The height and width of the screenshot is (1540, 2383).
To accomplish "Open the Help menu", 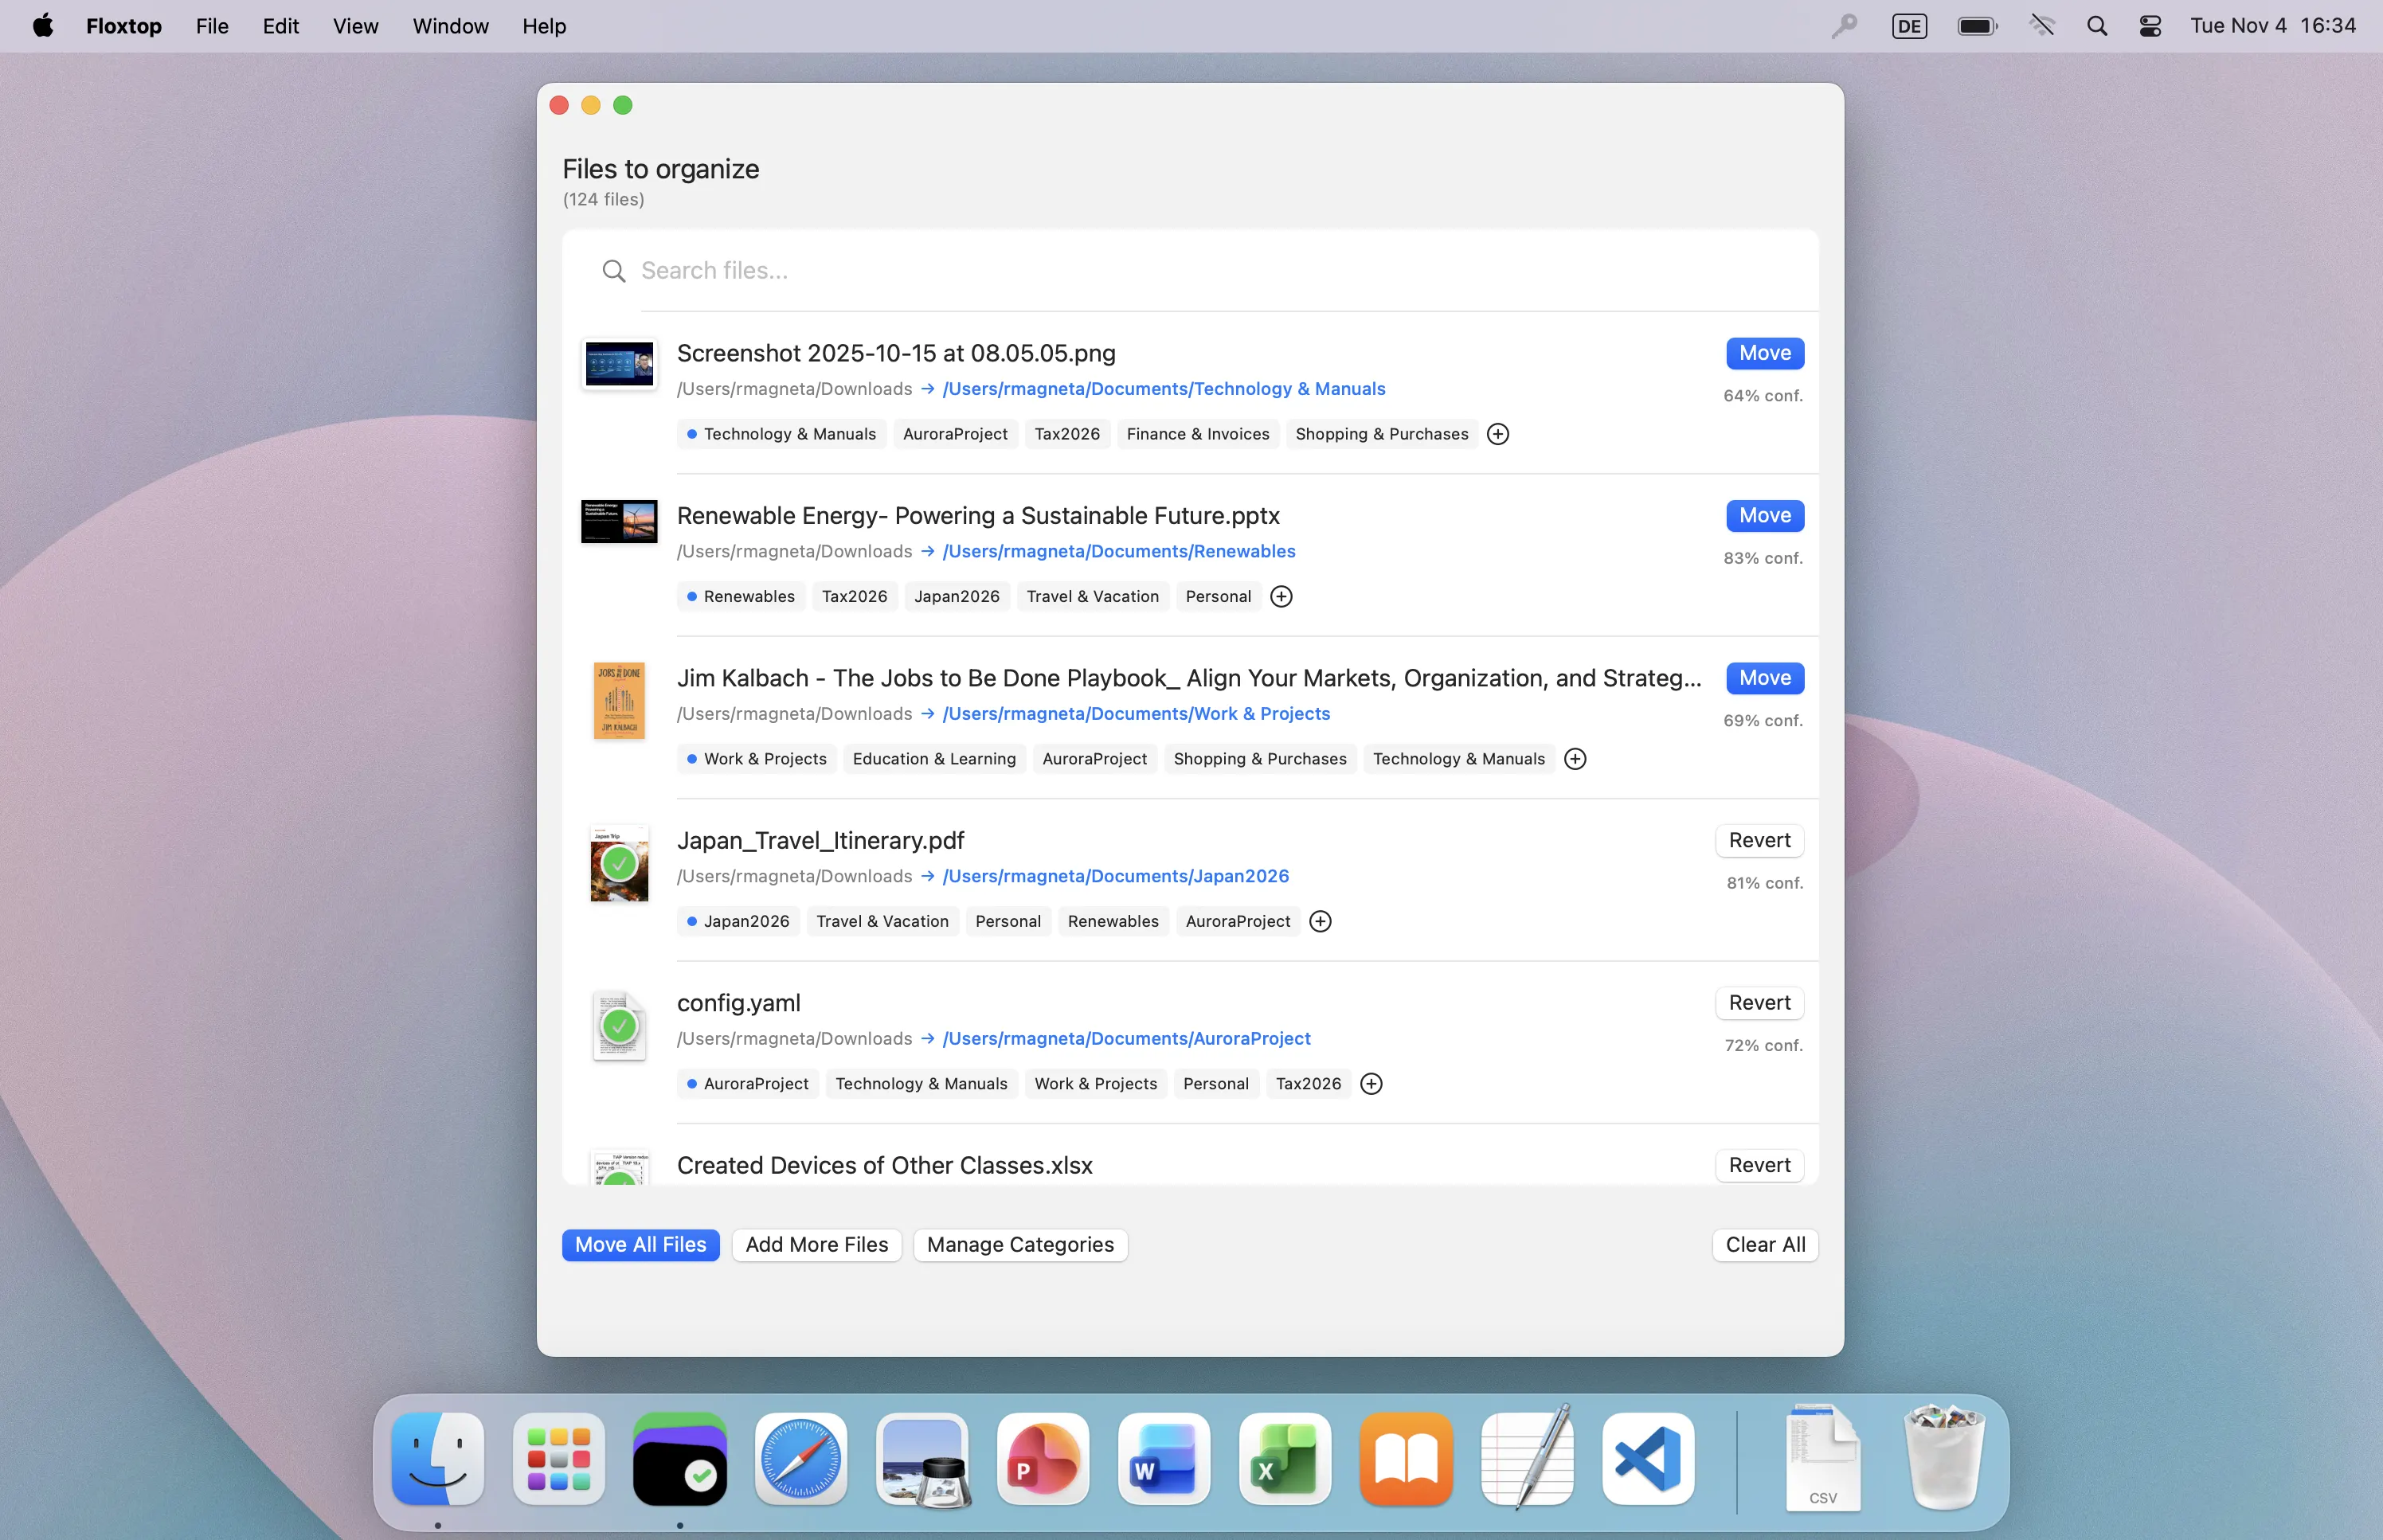I will click(543, 26).
